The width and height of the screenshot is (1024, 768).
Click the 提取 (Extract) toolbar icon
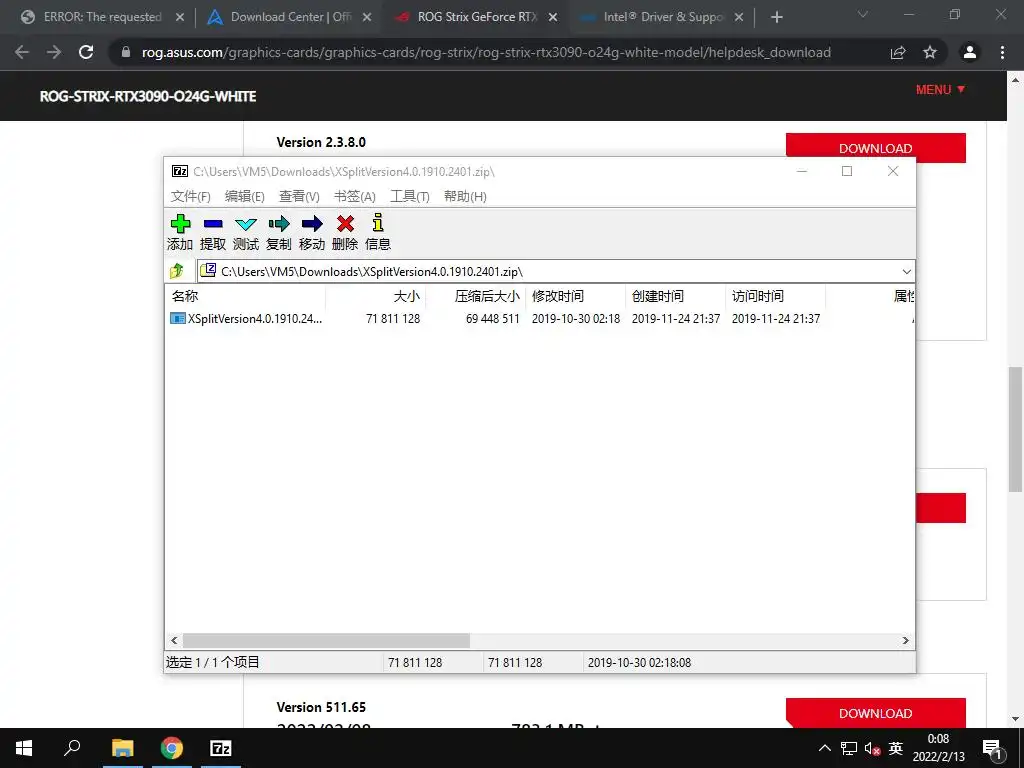point(213,224)
